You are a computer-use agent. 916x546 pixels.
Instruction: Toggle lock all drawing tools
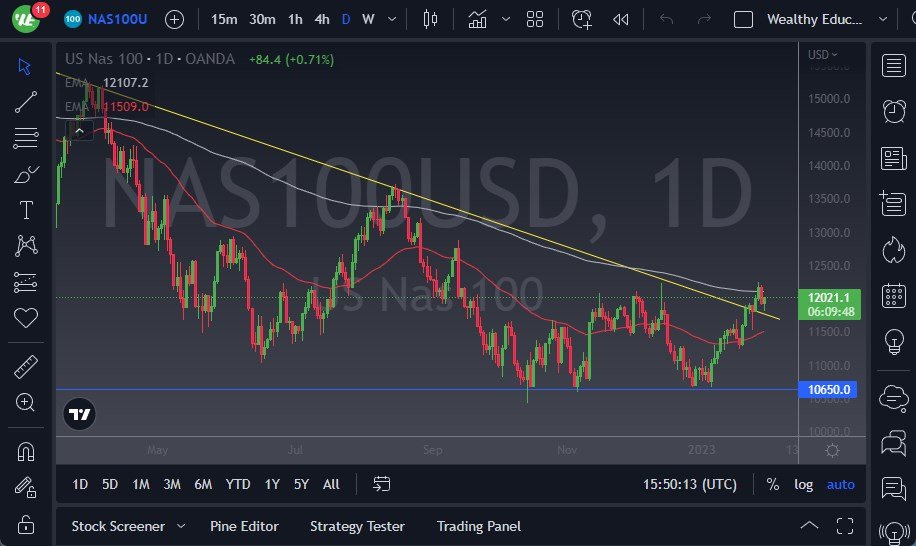click(x=26, y=524)
